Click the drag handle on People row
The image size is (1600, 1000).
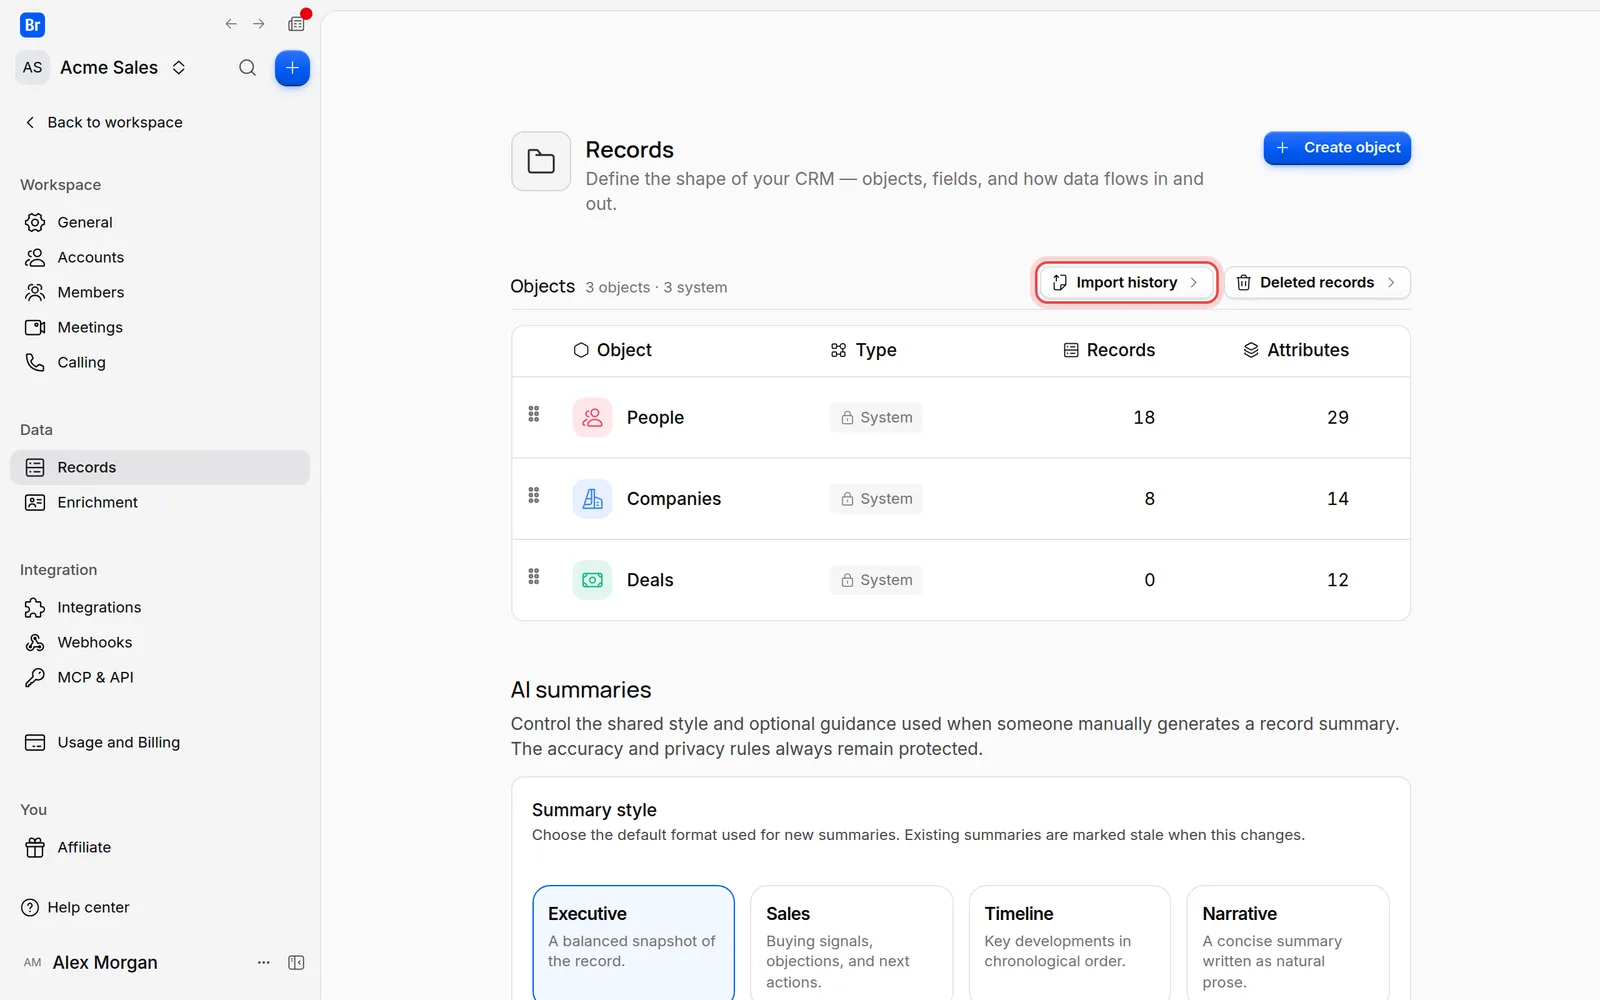click(x=534, y=414)
